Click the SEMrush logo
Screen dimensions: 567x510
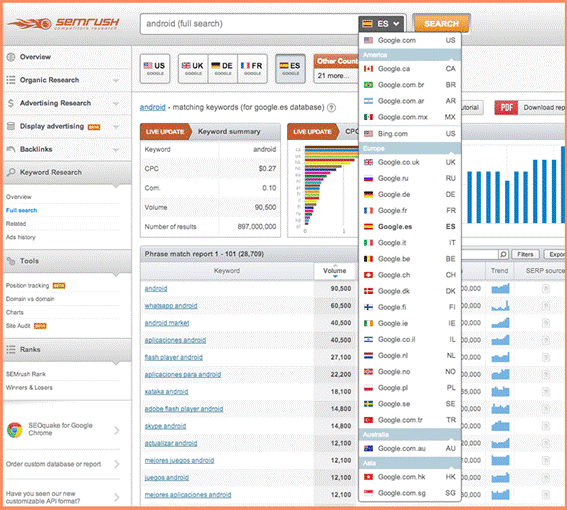coord(63,24)
